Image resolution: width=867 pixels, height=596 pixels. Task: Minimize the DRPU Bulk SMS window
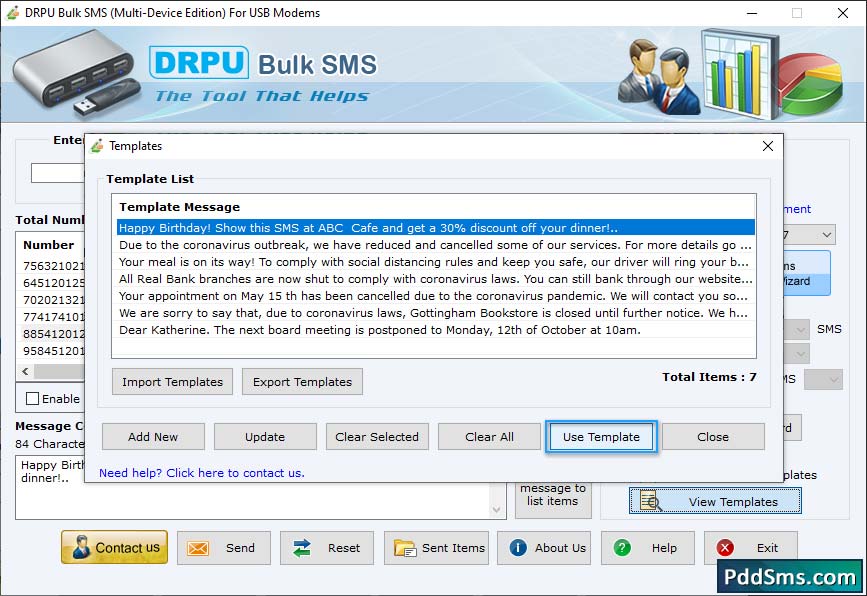click(x=752, y=13)
